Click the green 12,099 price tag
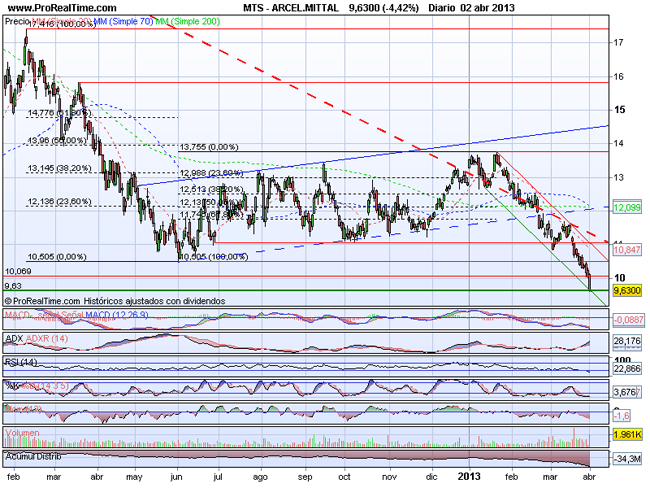650x488 pixels. [x=626, y=206]
